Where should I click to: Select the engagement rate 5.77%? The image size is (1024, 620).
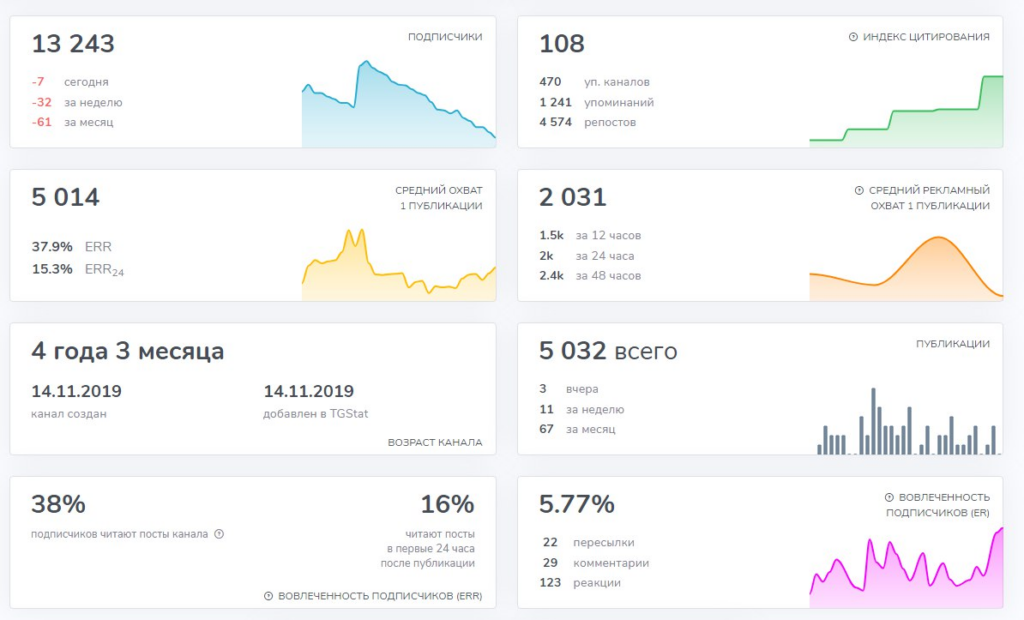tap(577, 504)
